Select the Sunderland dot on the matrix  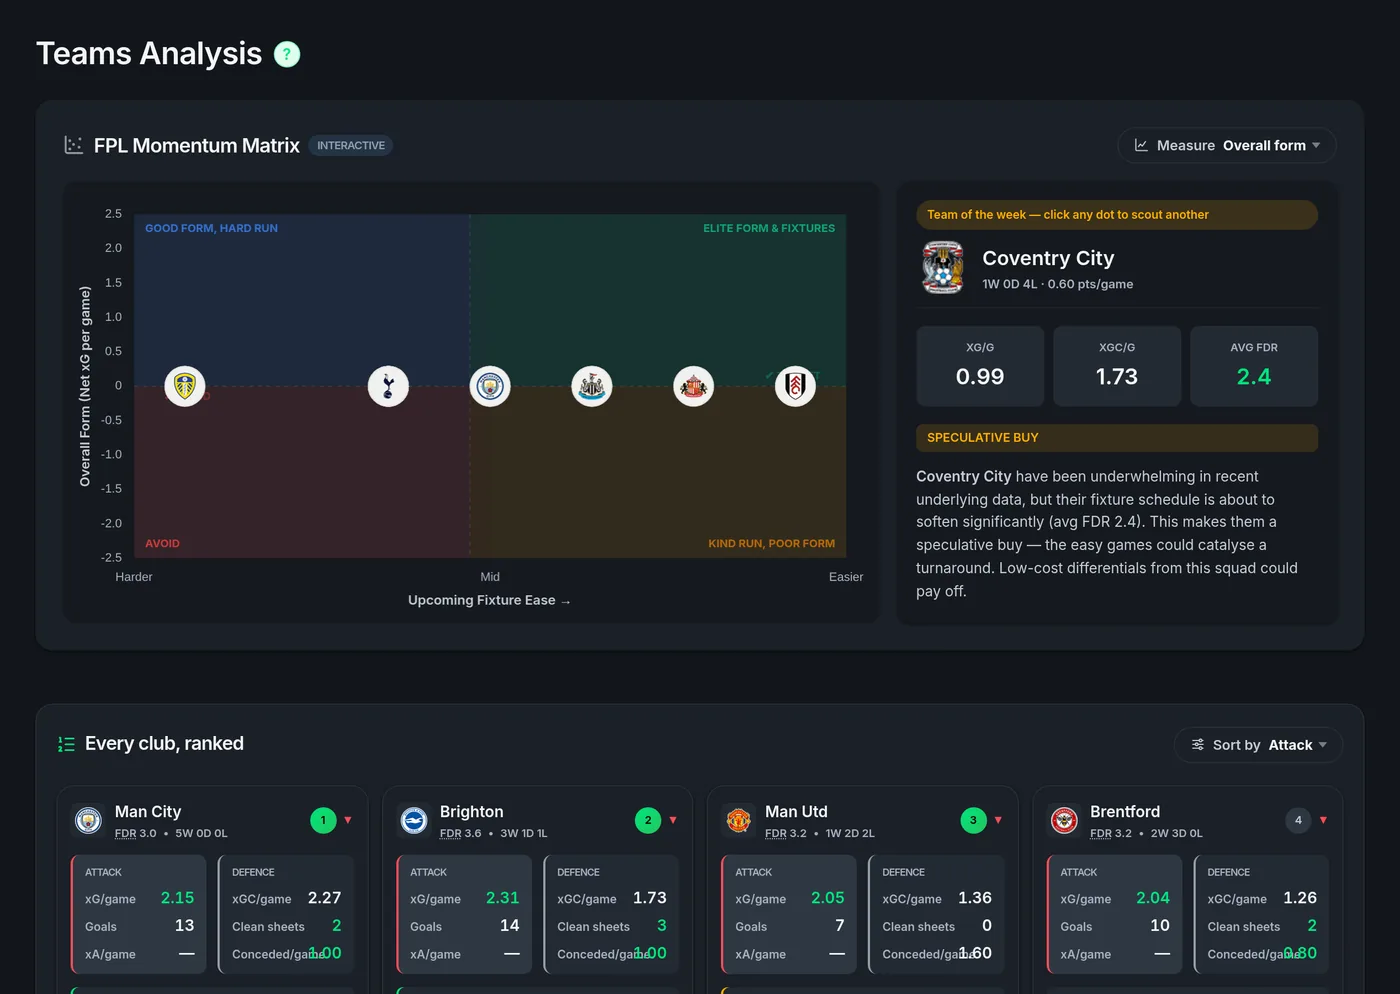click(694, 386)
